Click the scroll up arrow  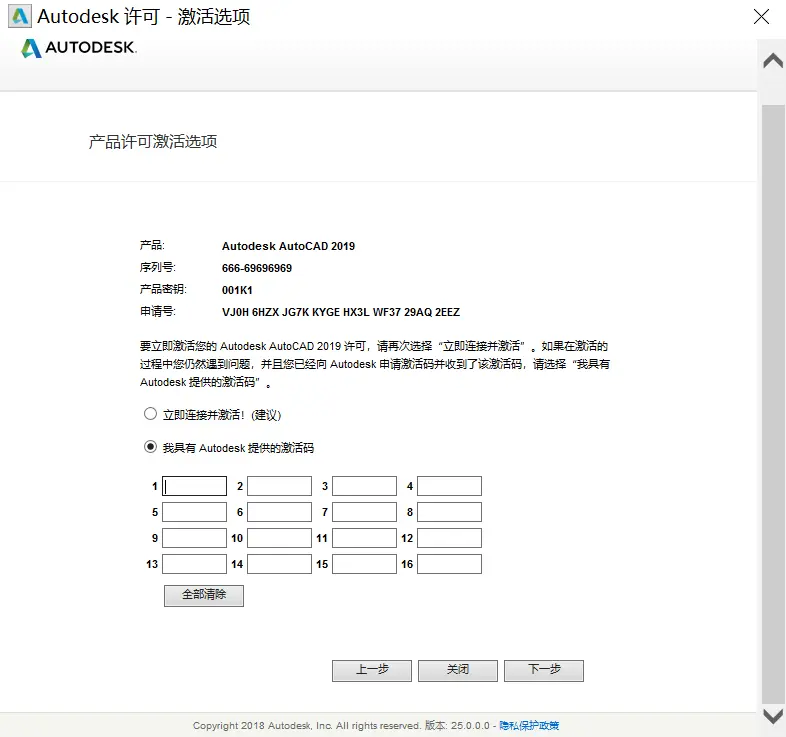click(773, 61)
